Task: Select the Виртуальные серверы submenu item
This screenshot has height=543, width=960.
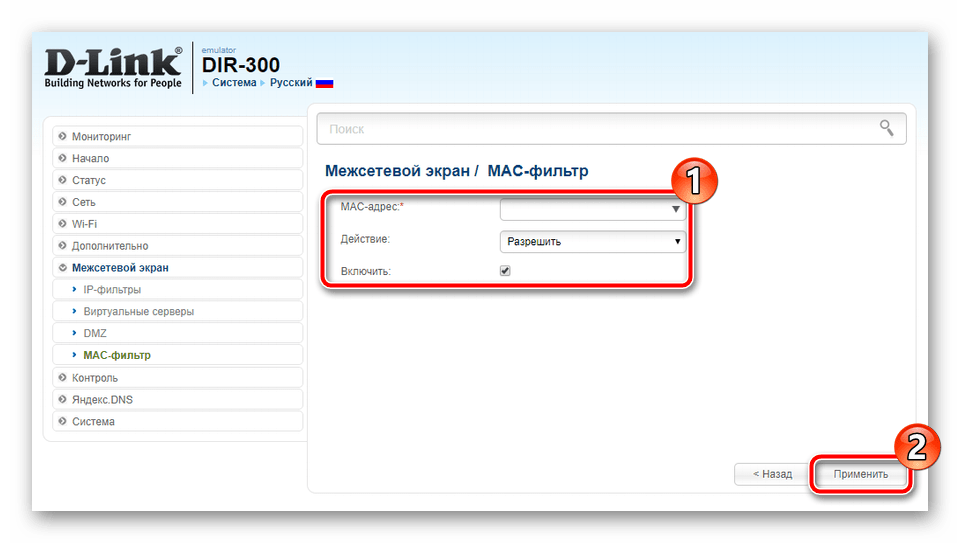Action: (x=178, y=311)
